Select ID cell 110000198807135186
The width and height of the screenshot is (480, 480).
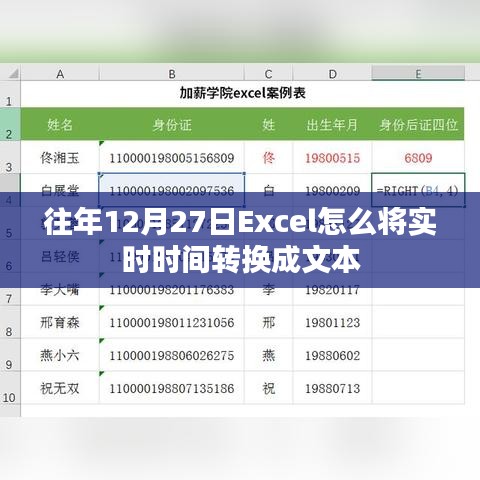(x=172, y=388)
